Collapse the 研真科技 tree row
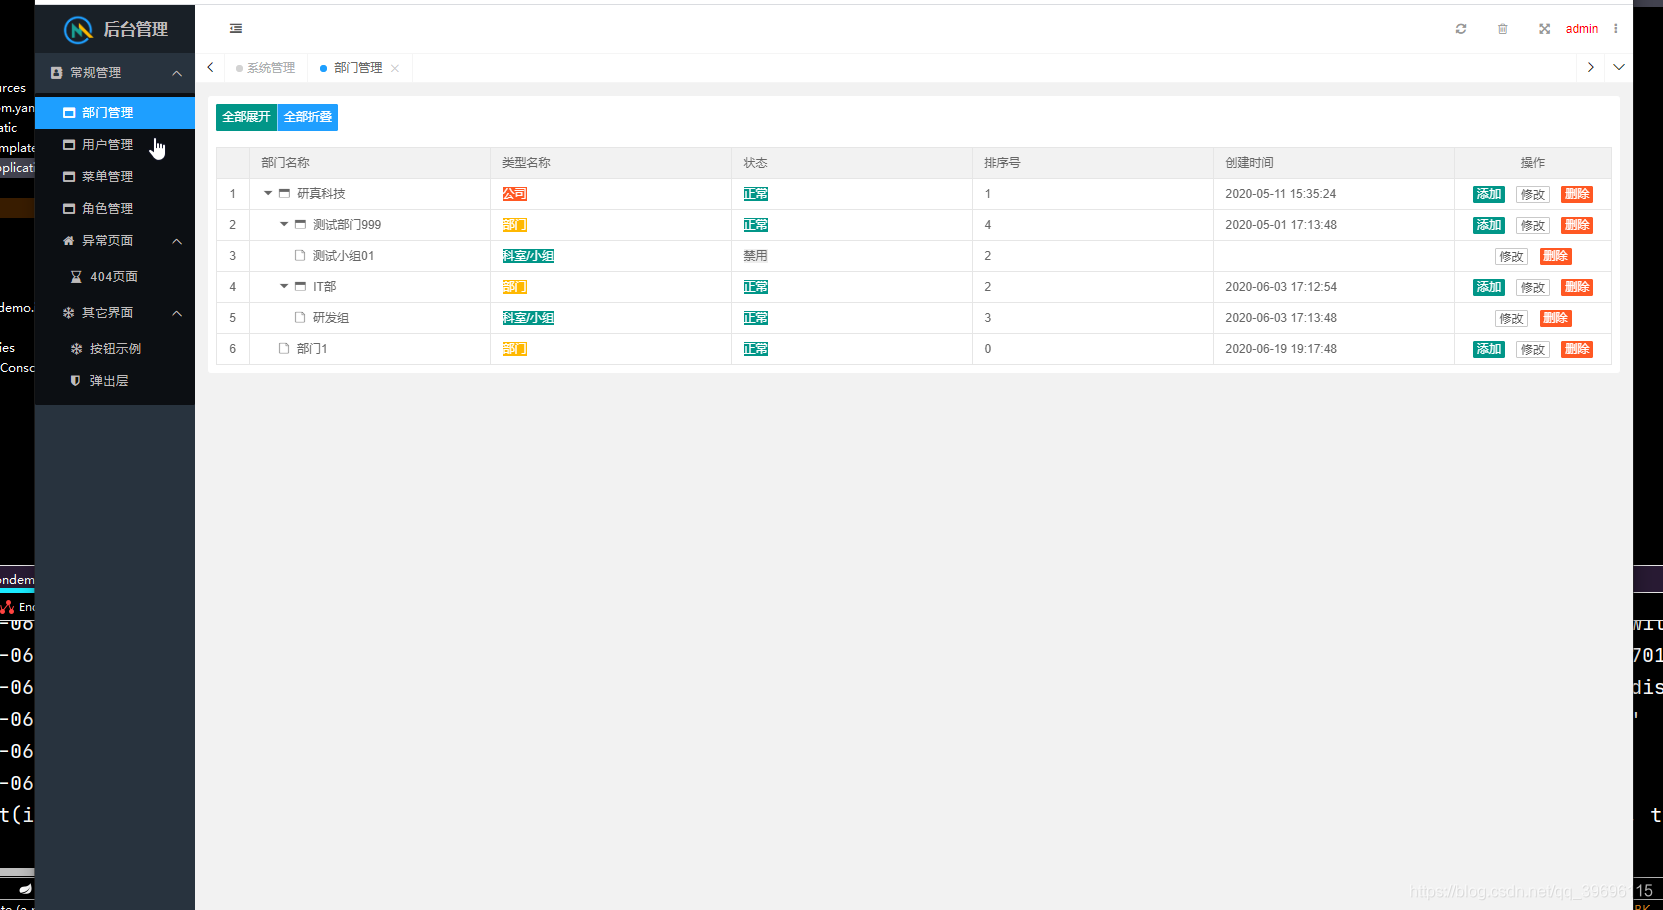 coord(267,193)
